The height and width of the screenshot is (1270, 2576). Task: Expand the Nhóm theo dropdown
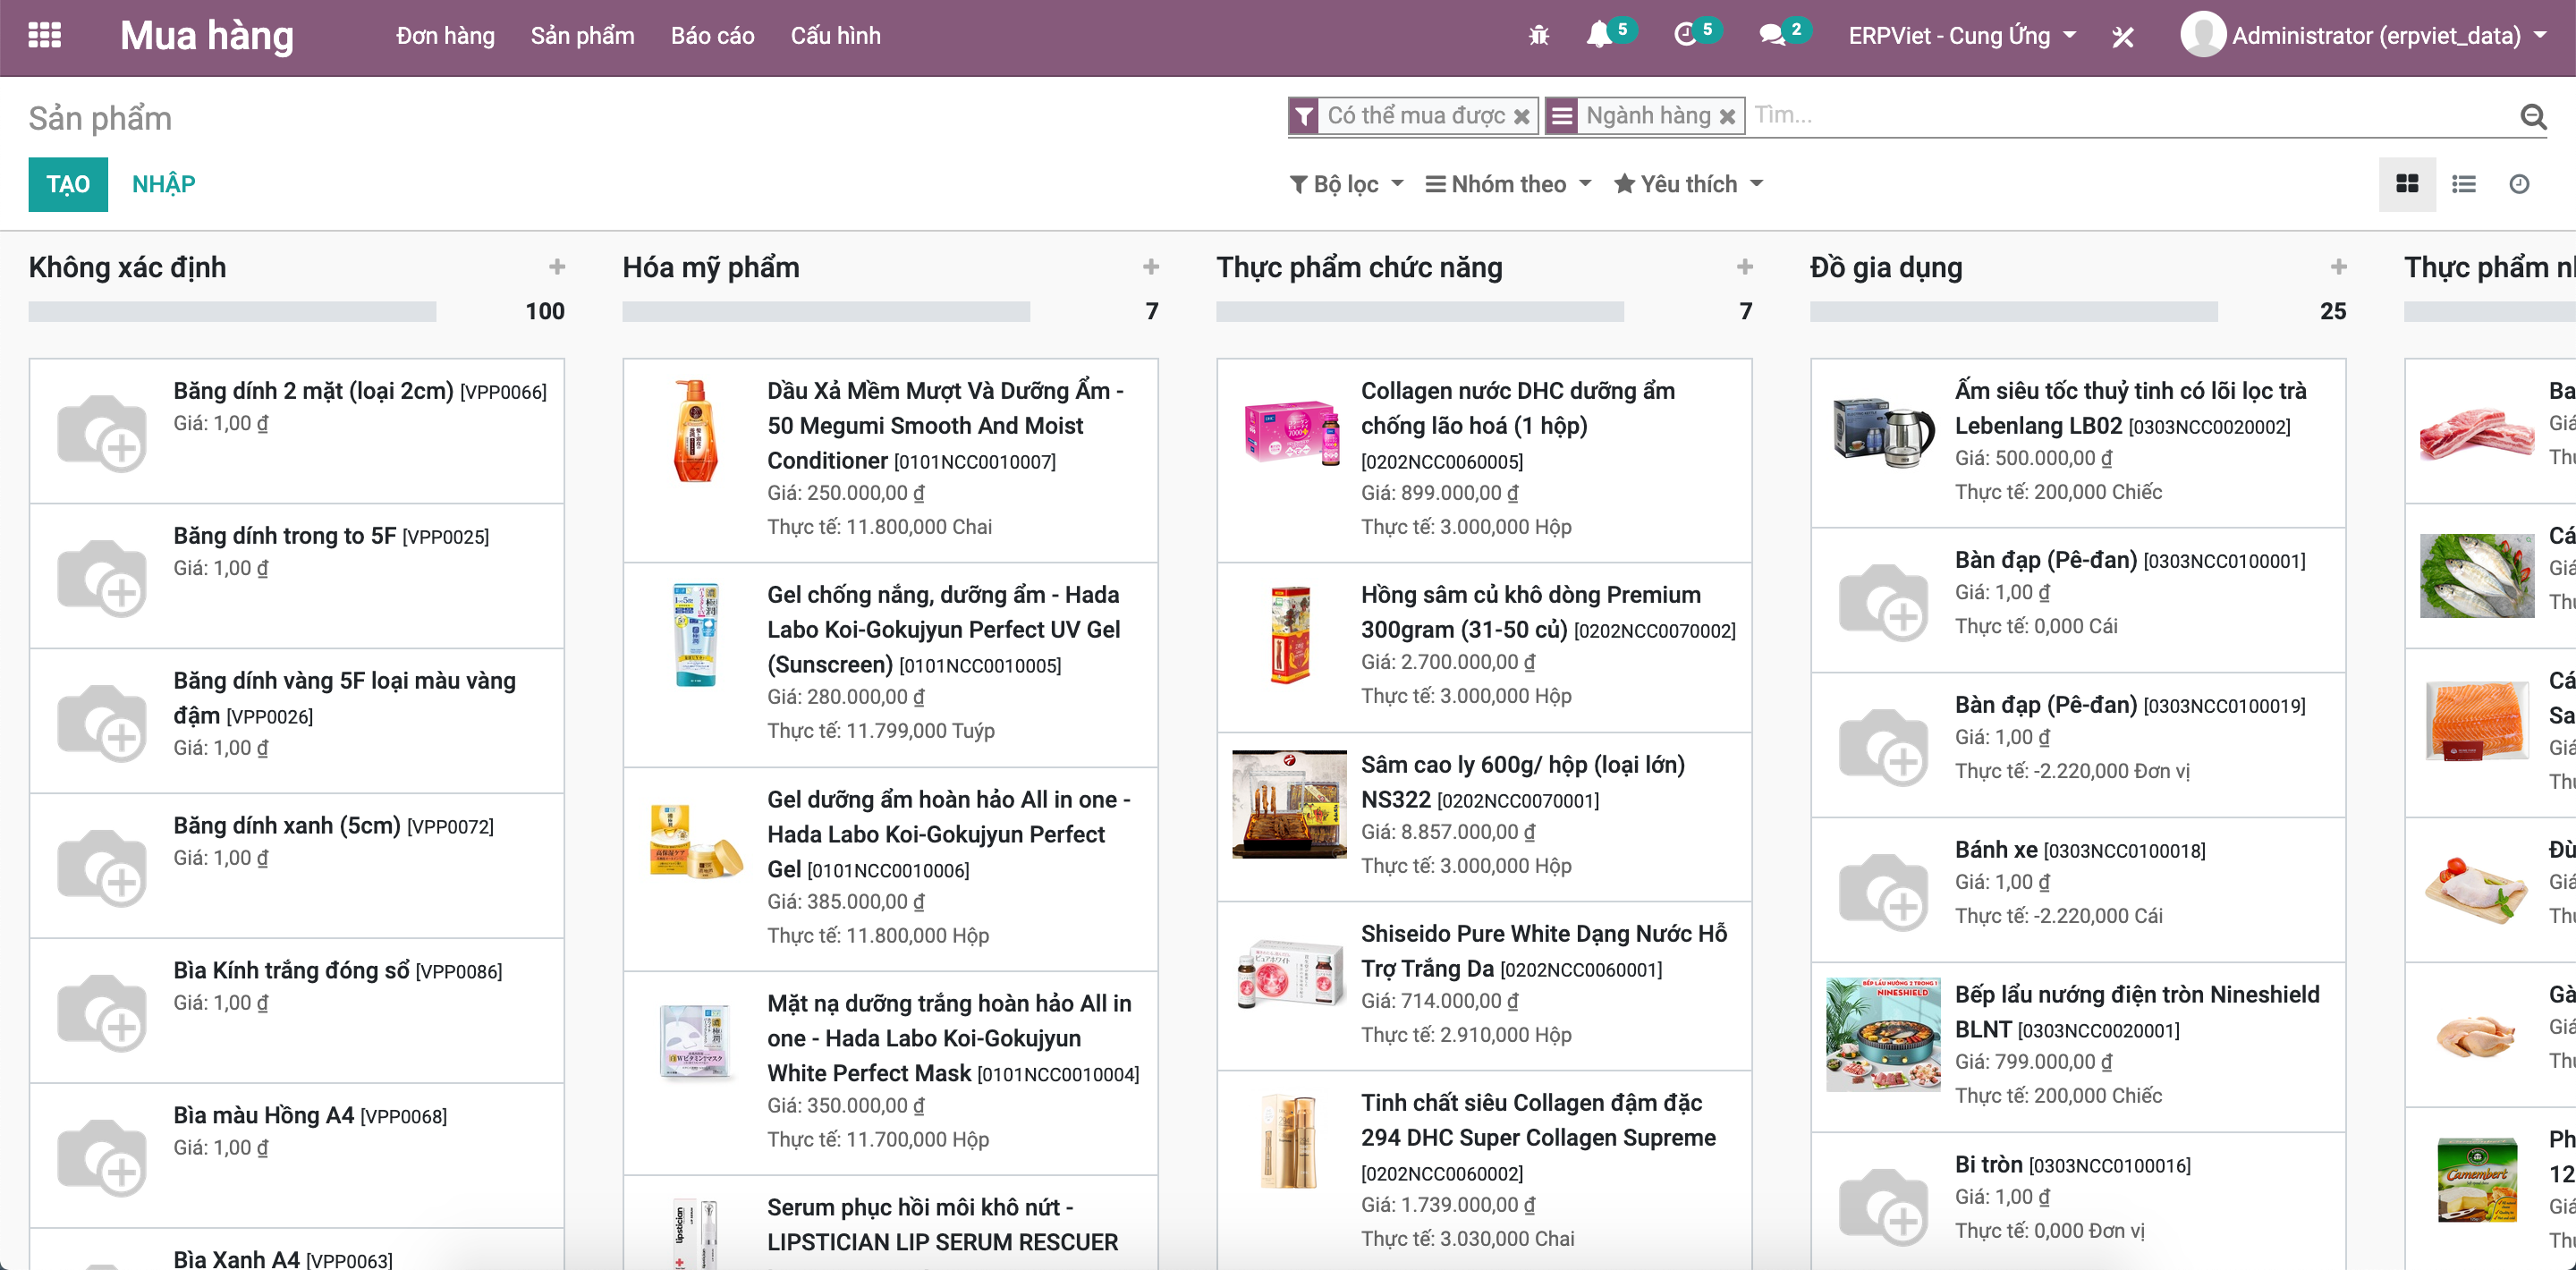1508,184
